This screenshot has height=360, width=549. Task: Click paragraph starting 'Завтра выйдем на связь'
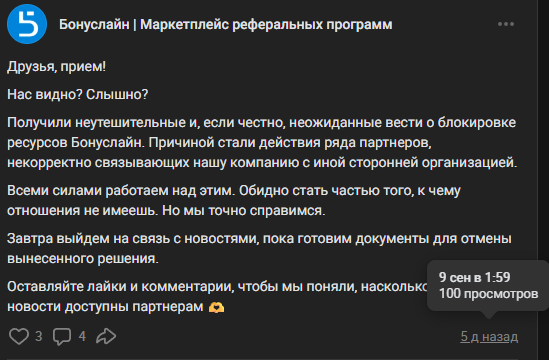pos(259,249)
